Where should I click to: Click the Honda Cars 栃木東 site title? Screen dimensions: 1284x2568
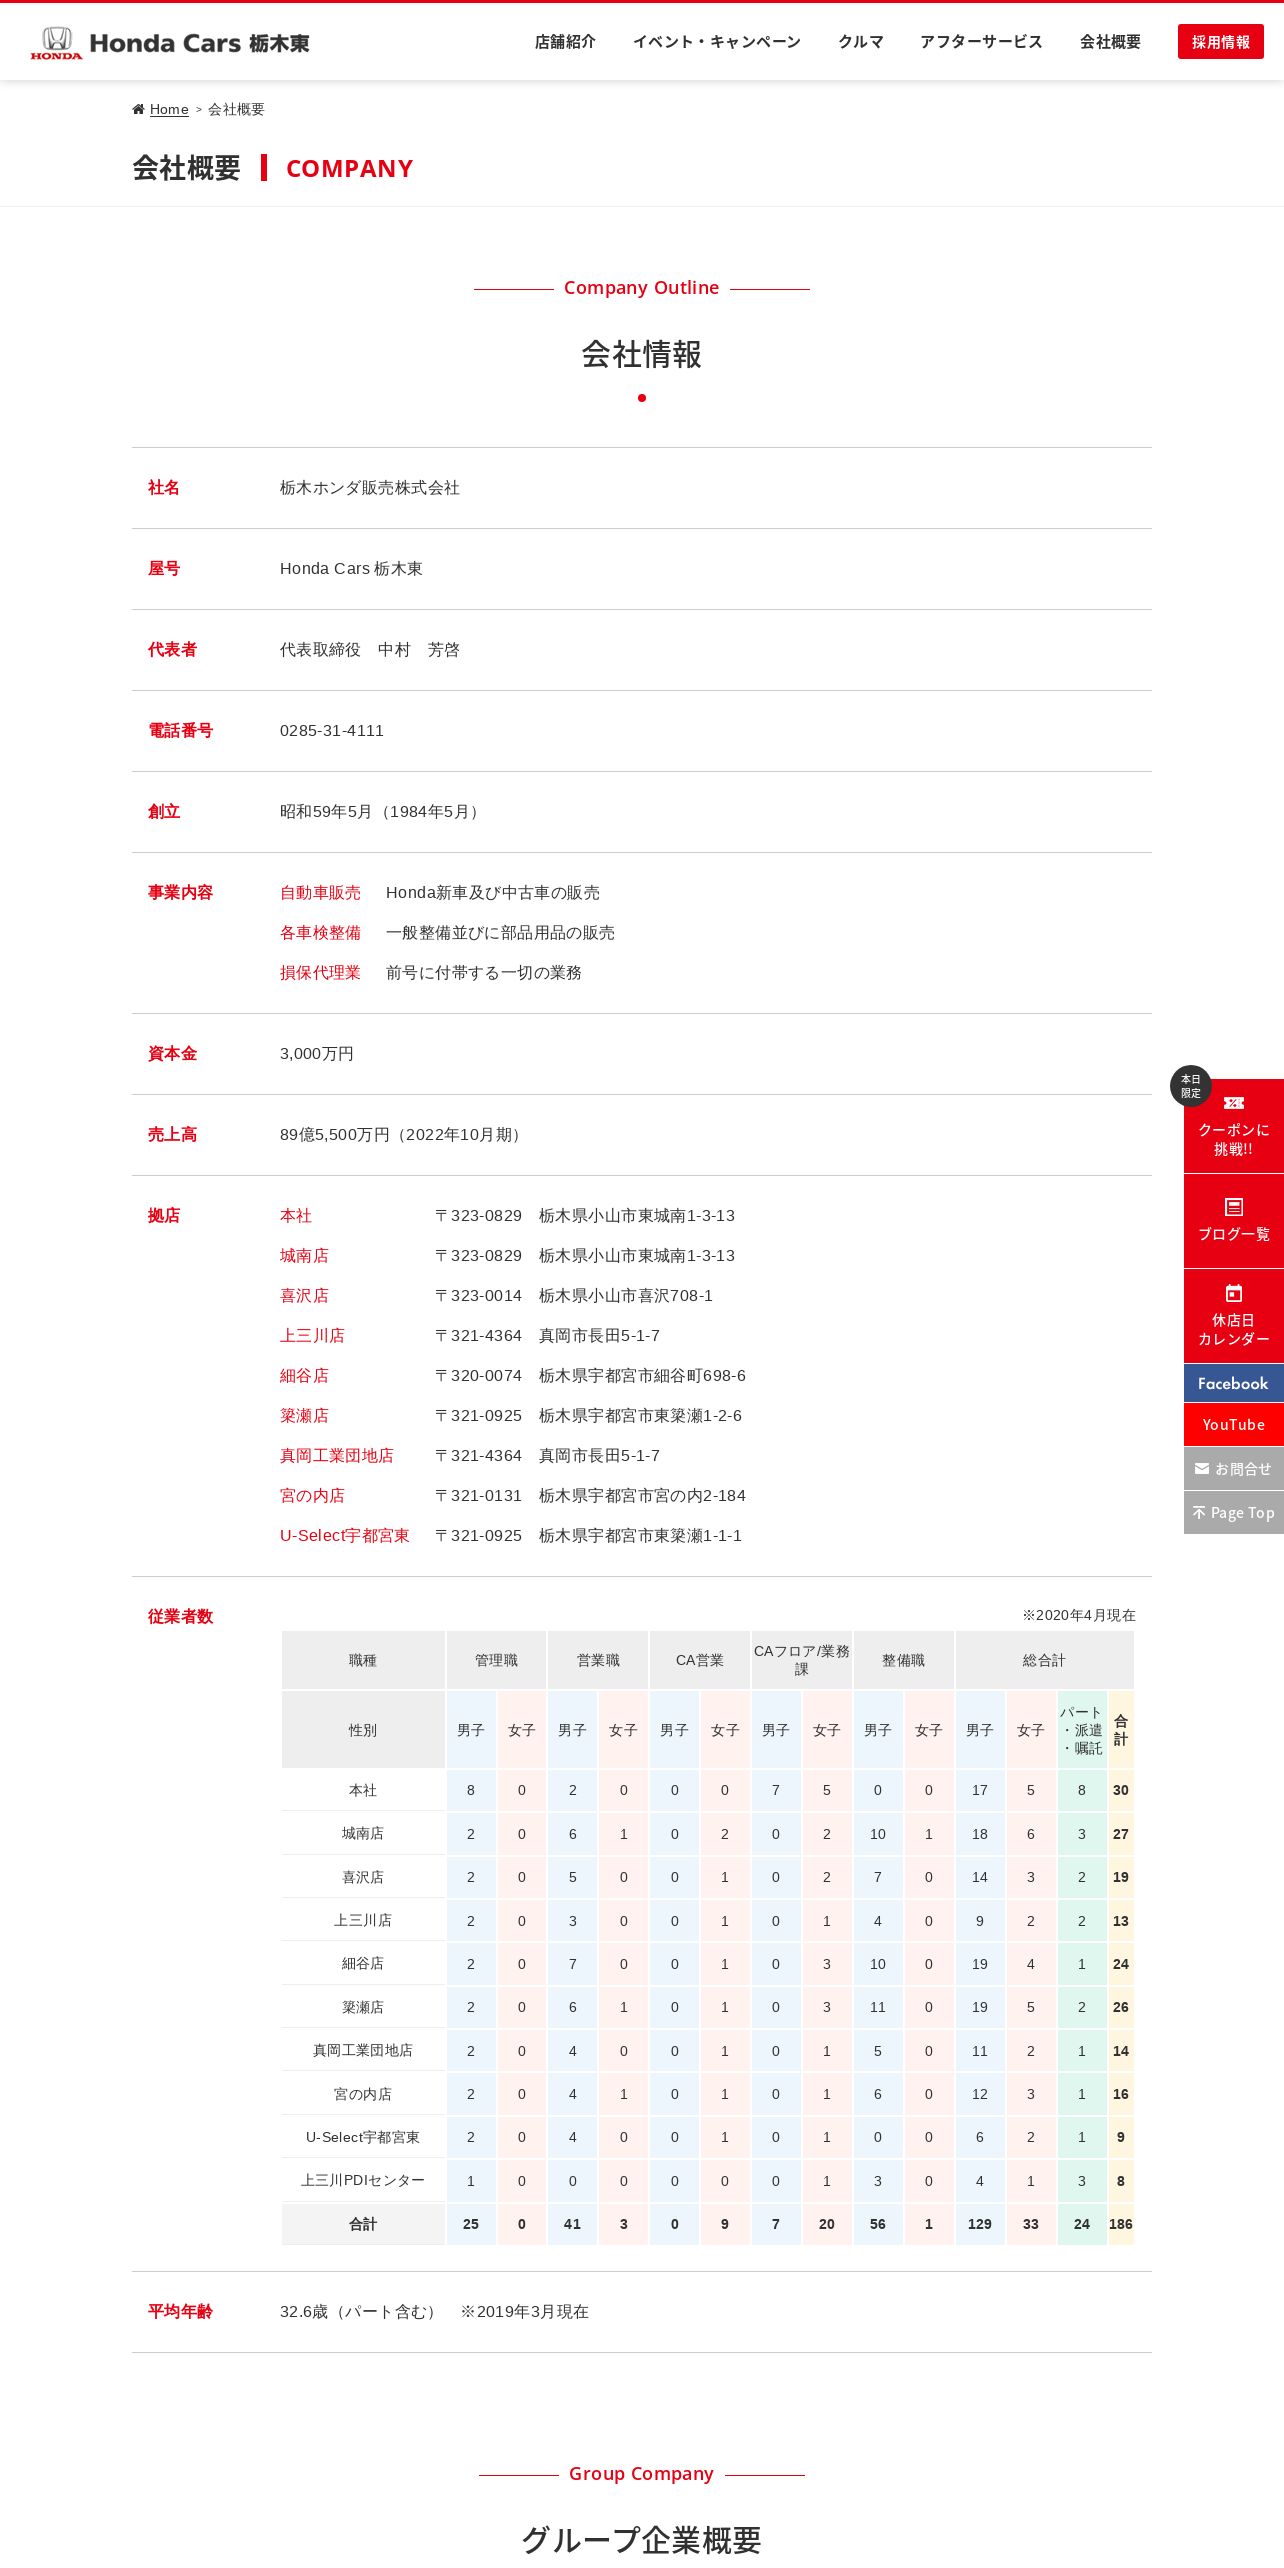199,43
